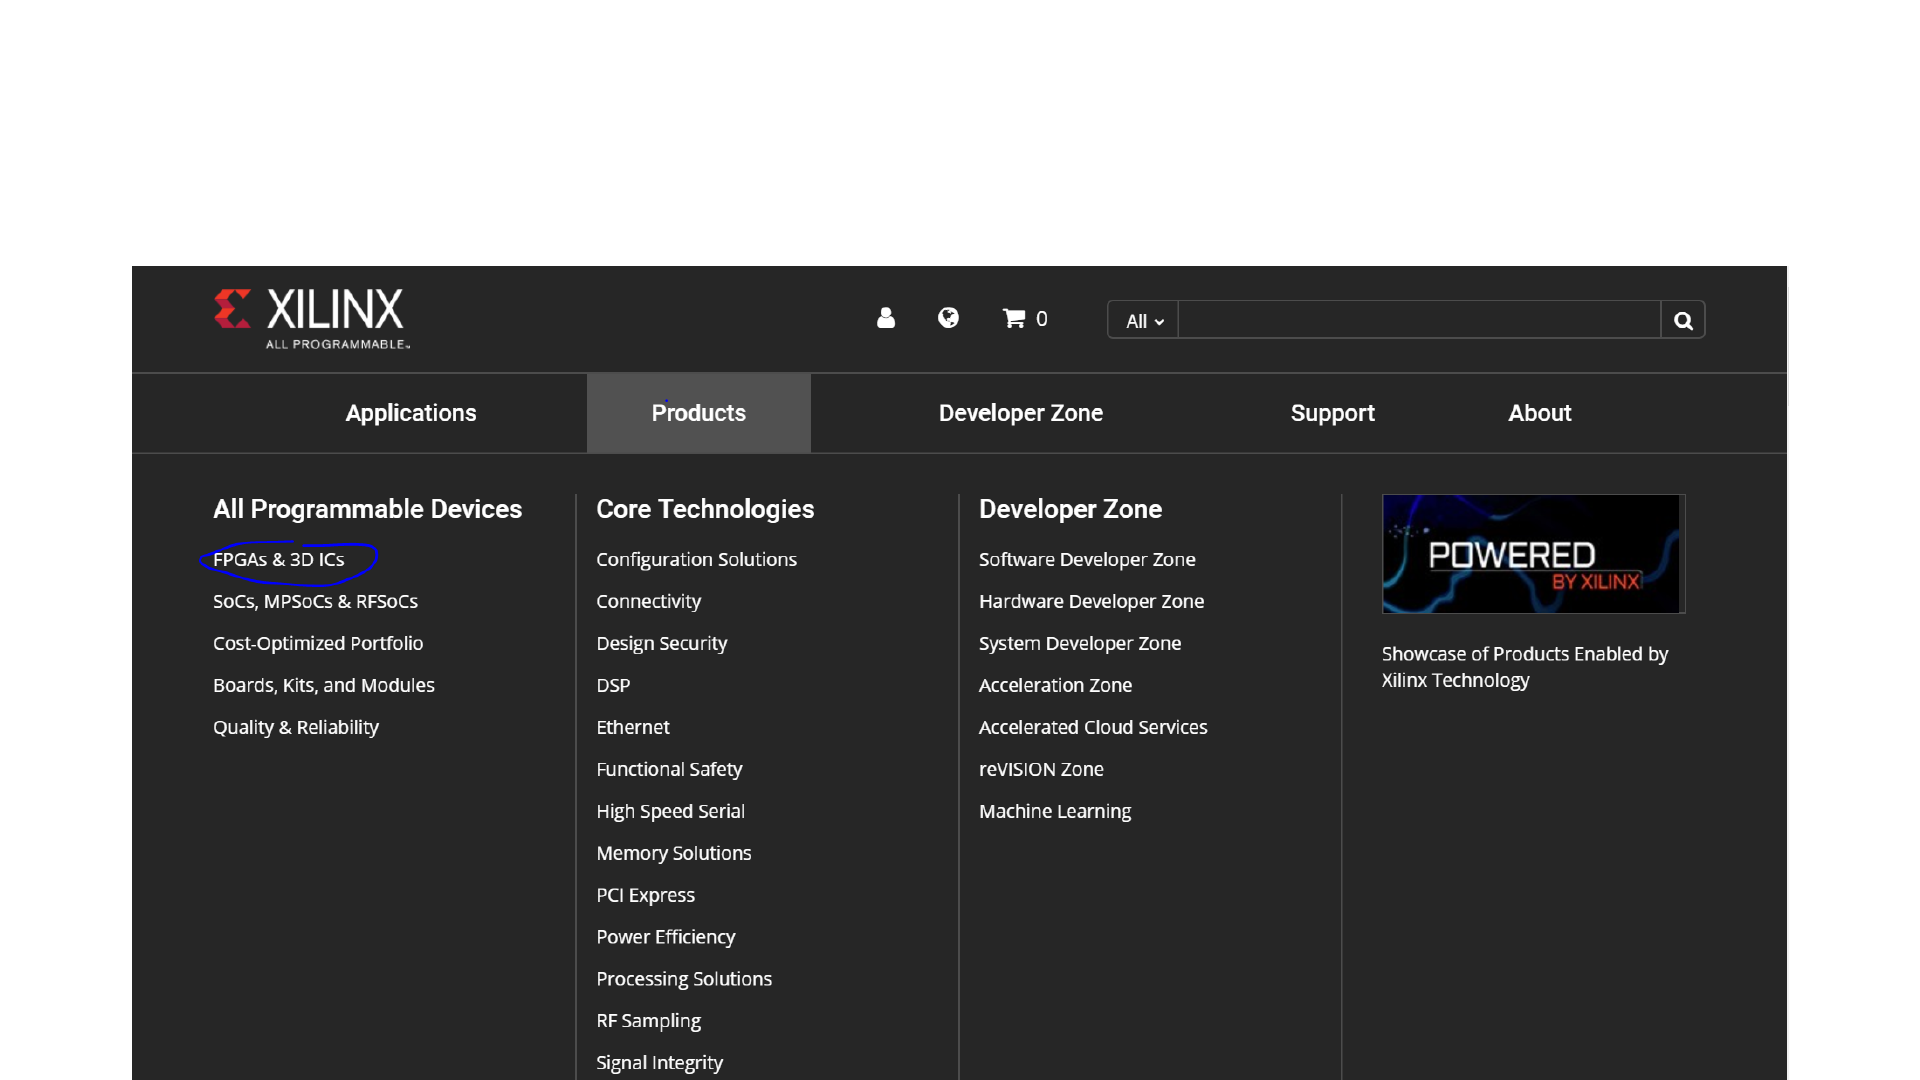Open the Design Security link

661,644
